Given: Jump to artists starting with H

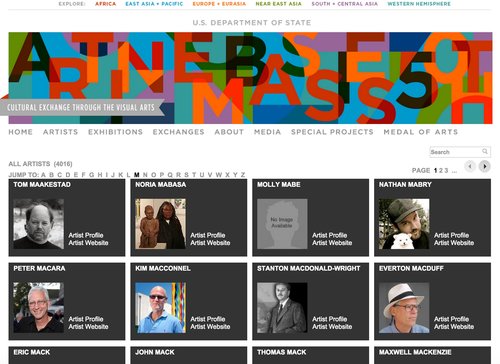Looking at the screenshot, I should tap(99, 175).
